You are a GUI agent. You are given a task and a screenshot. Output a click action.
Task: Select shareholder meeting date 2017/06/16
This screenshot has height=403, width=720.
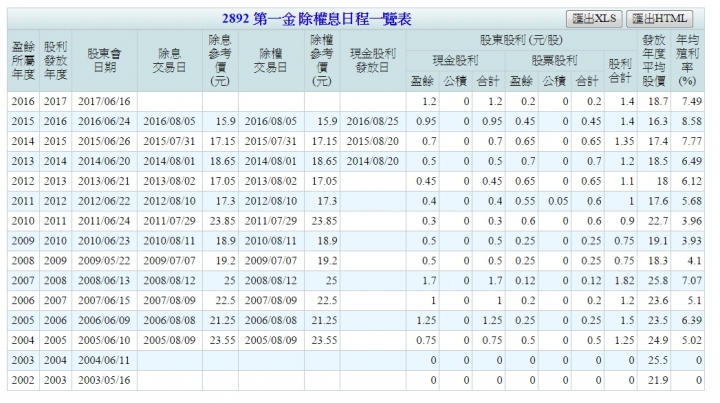104,101
